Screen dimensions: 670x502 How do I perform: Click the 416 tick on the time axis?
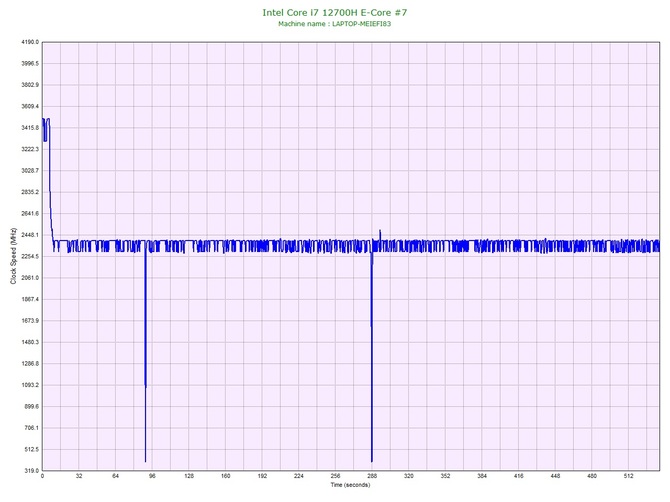(x=519, y=477)
